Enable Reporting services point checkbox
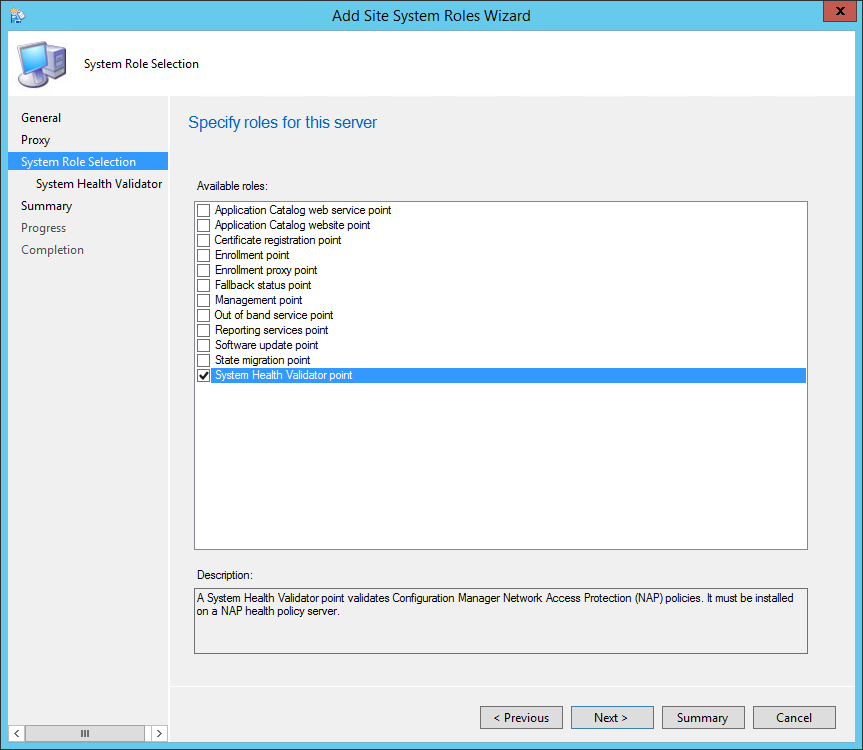 coord(204,330)
